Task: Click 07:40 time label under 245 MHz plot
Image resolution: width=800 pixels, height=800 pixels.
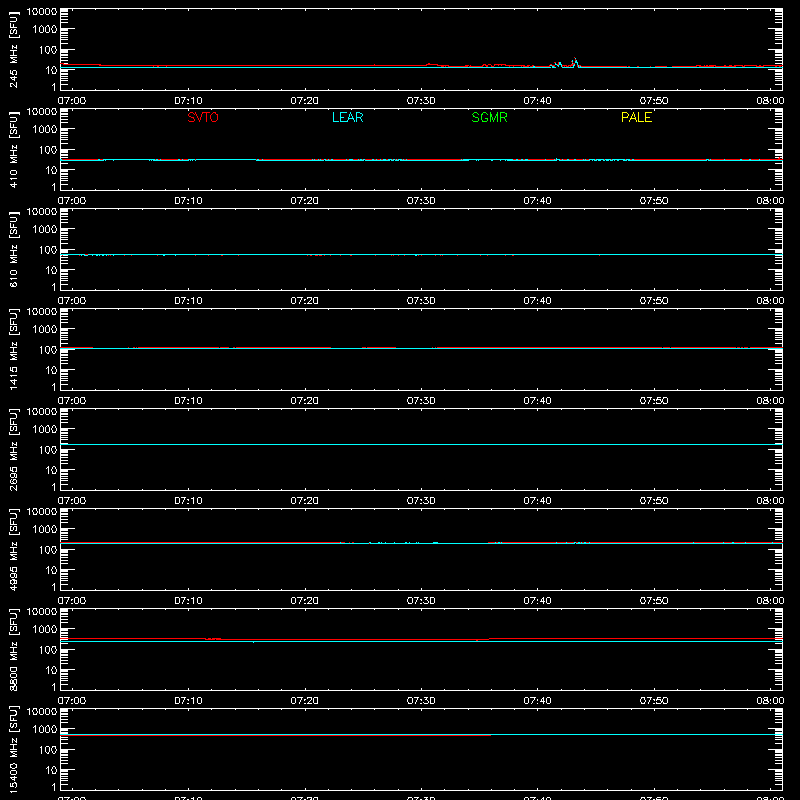Action: 537,101
